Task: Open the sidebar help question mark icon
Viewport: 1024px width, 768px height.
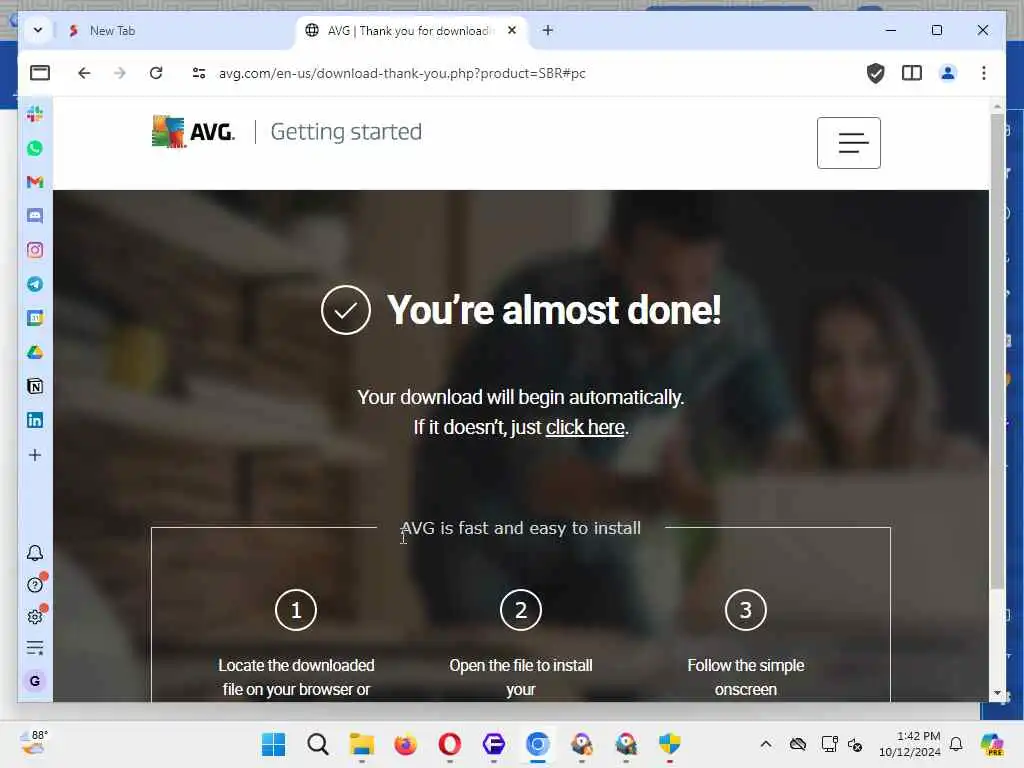Action: [x=35, y=584]
